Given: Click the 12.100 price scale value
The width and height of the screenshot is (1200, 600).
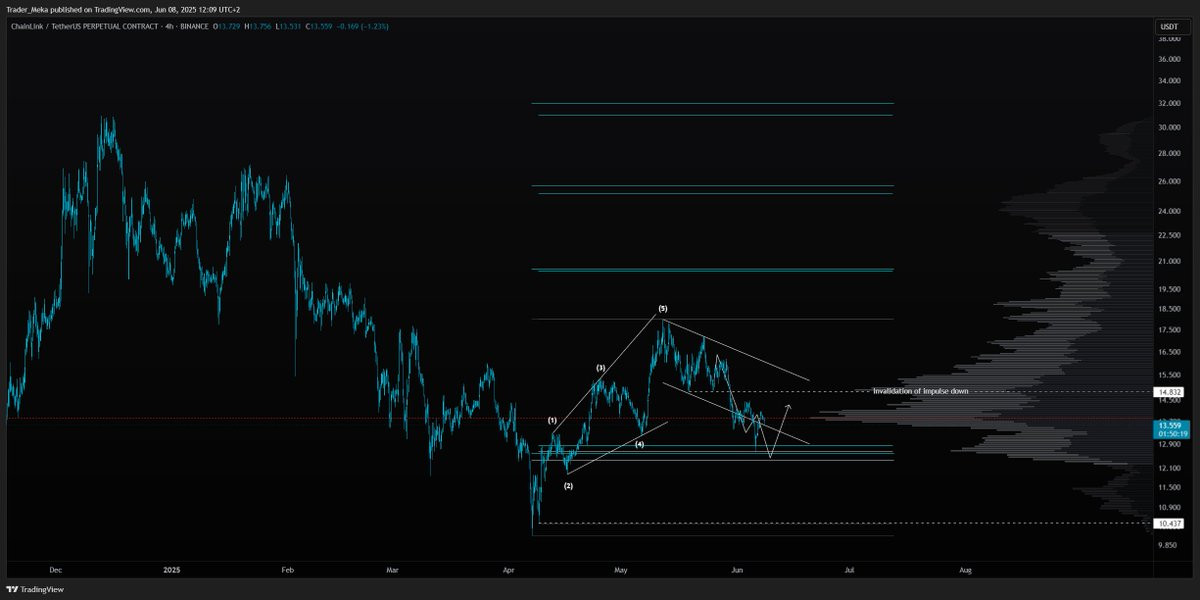Looking at the screenshot, I should point(1169,467).
